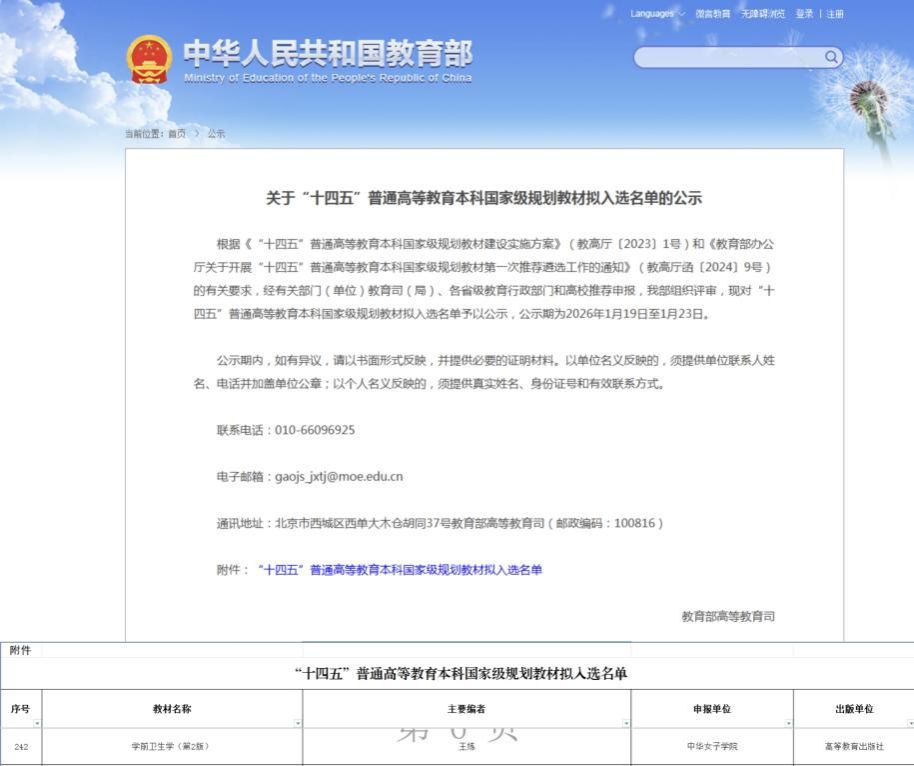Go to 首页 in the breadcrumb

coord(176,133)
